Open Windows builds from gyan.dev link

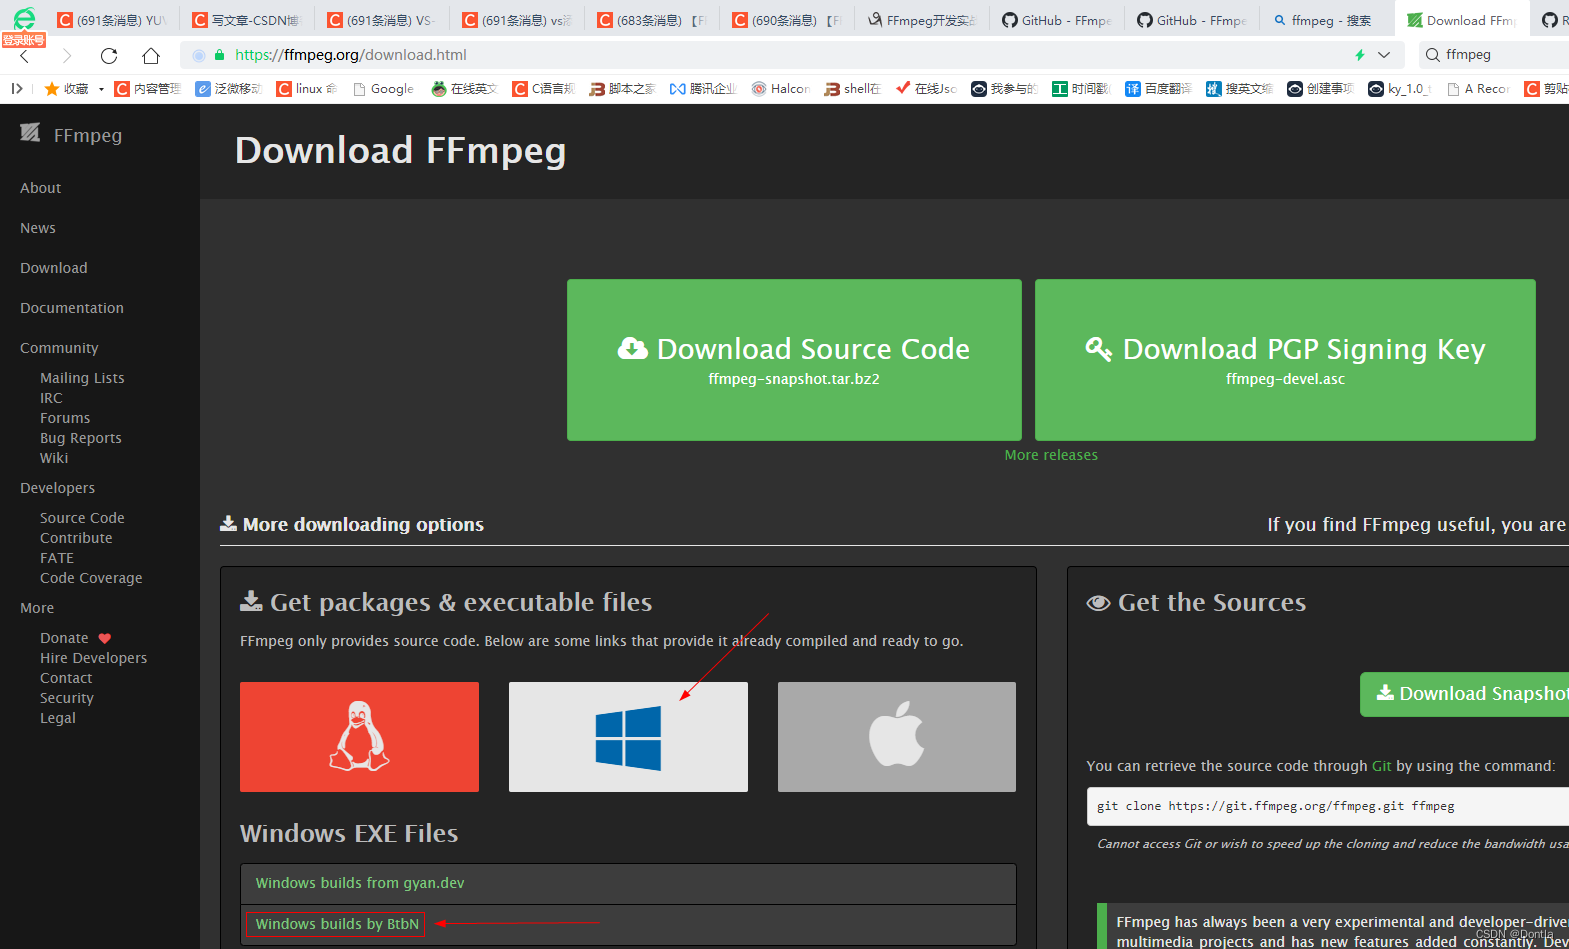[x=360, y=883]
